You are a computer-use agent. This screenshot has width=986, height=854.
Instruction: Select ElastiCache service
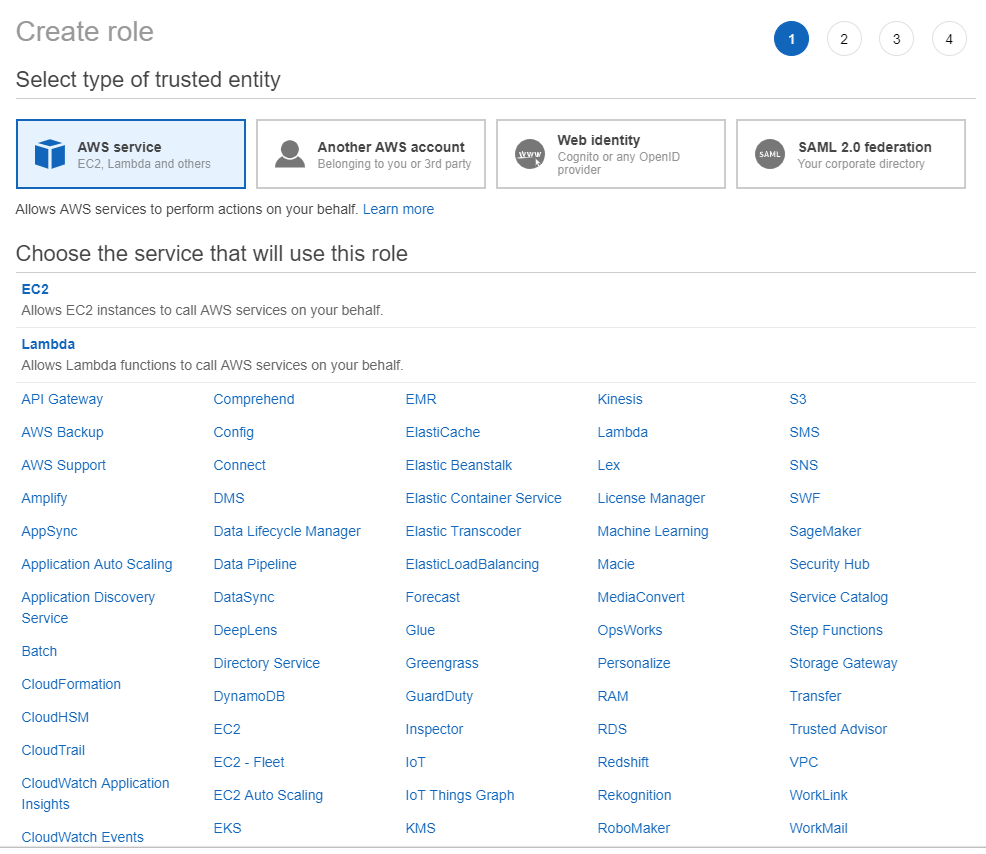(x=443, y=433)
